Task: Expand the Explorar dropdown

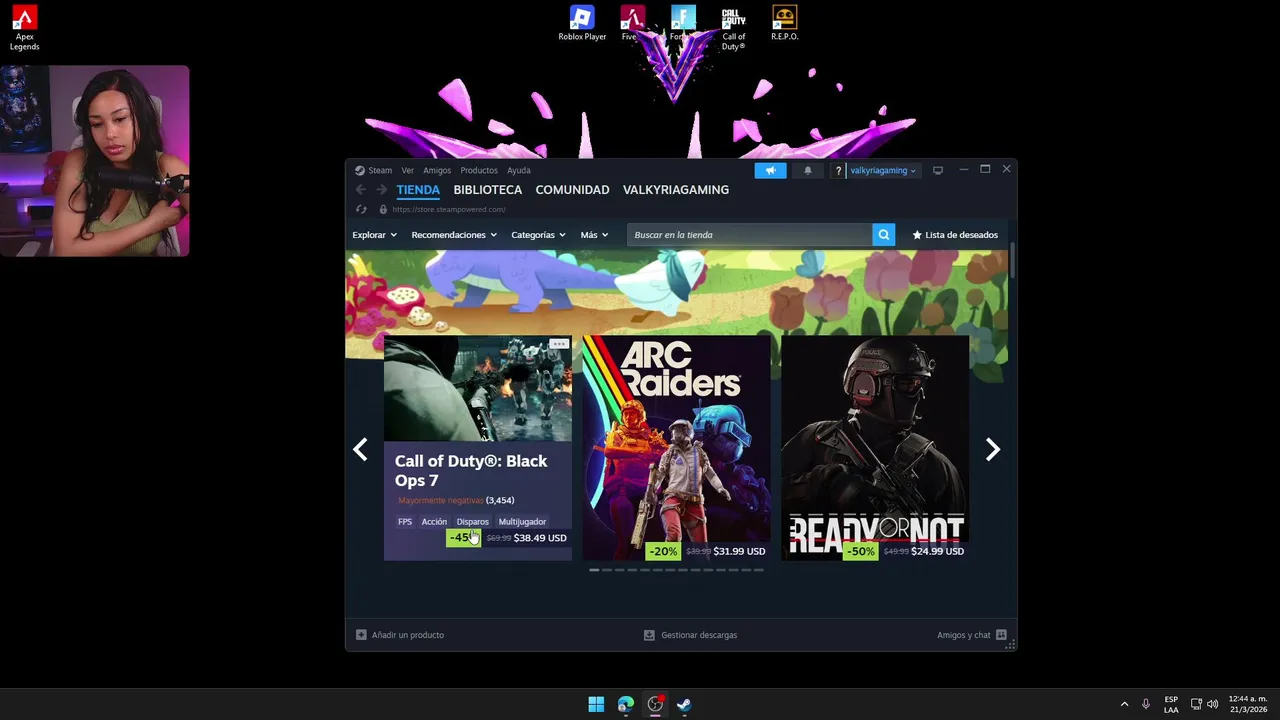Action: tap(374, 235)
